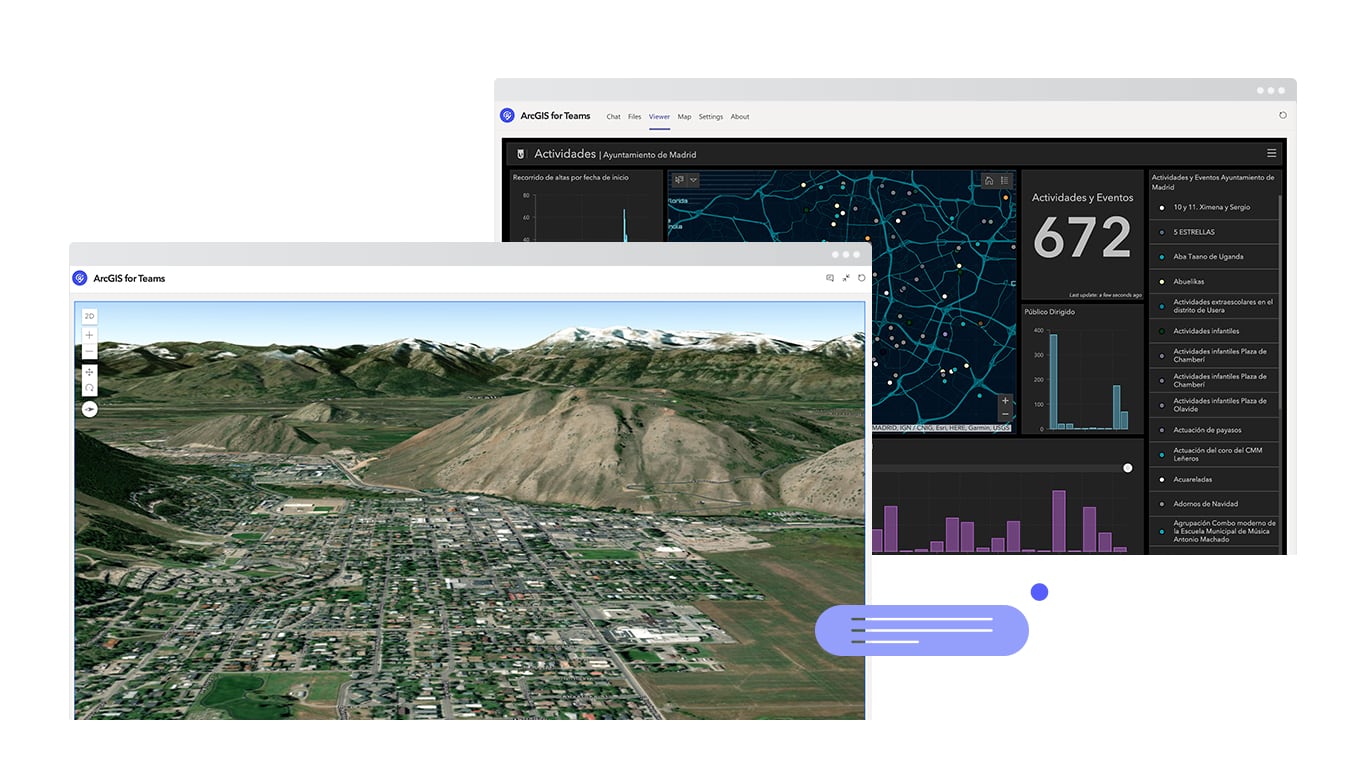Viewport: 1366px width, 768px height.
Task: Click tallest bar in Público Dirigido chart
Action: click(1053, 382)
